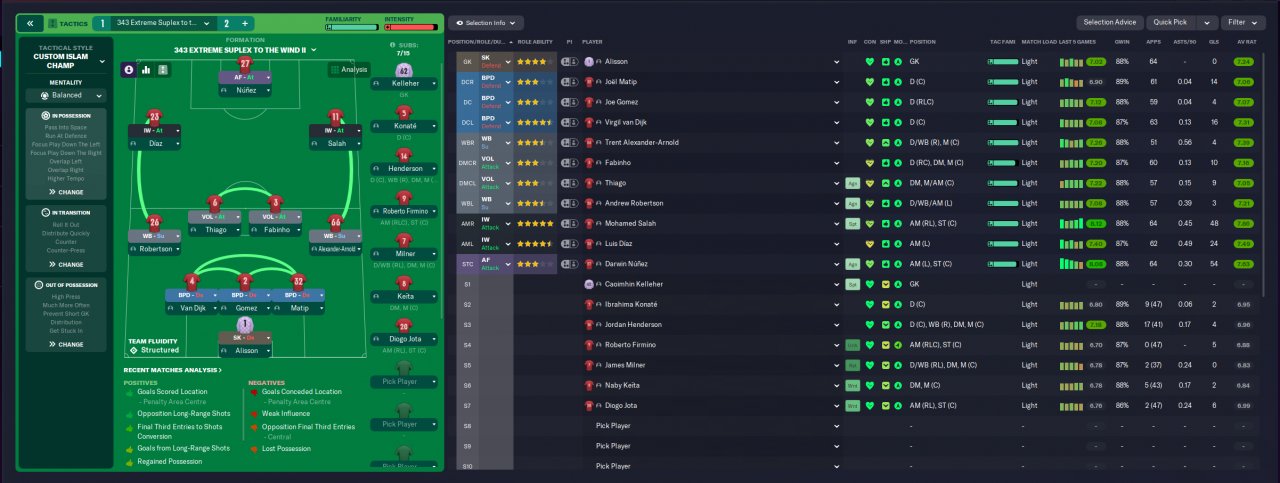
Task: Add a new tactic with plus icon
Action: [245, 23]
